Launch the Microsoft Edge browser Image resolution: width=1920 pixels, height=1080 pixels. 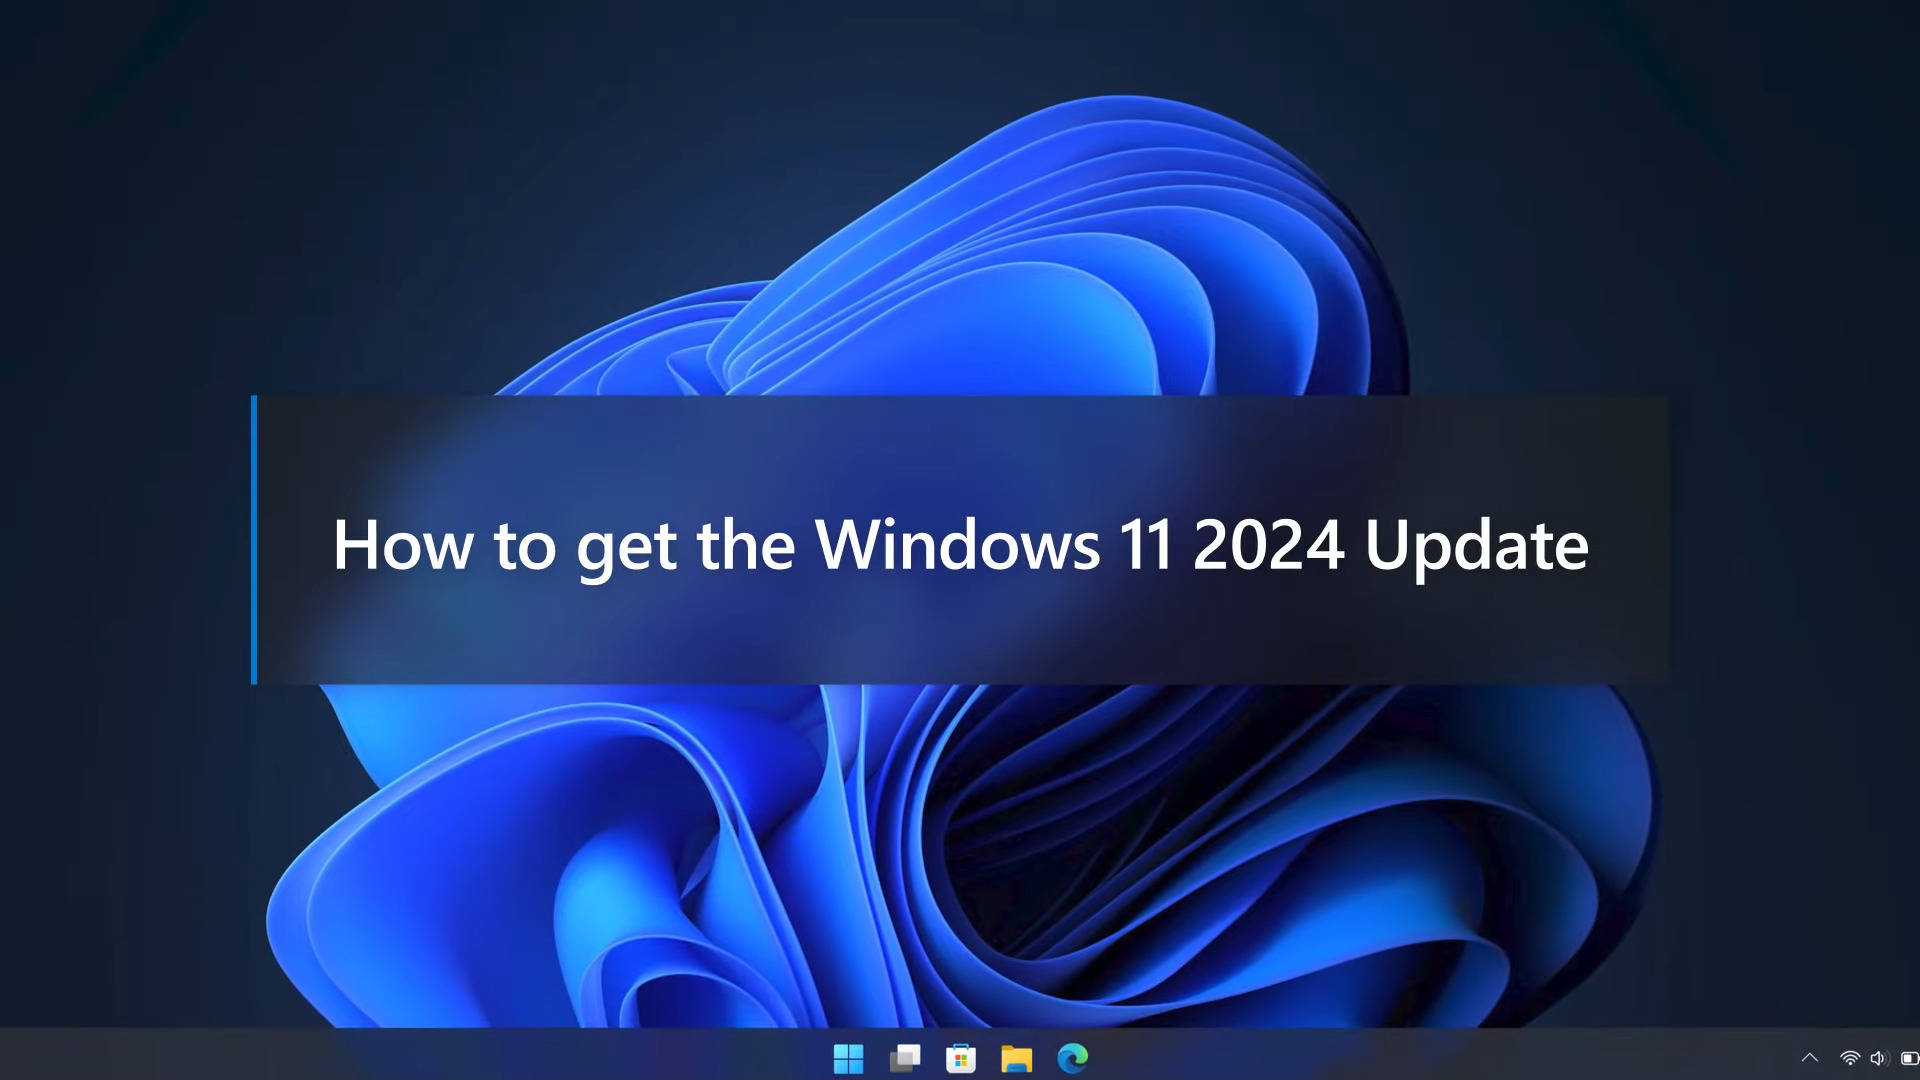(1073, 1058)
